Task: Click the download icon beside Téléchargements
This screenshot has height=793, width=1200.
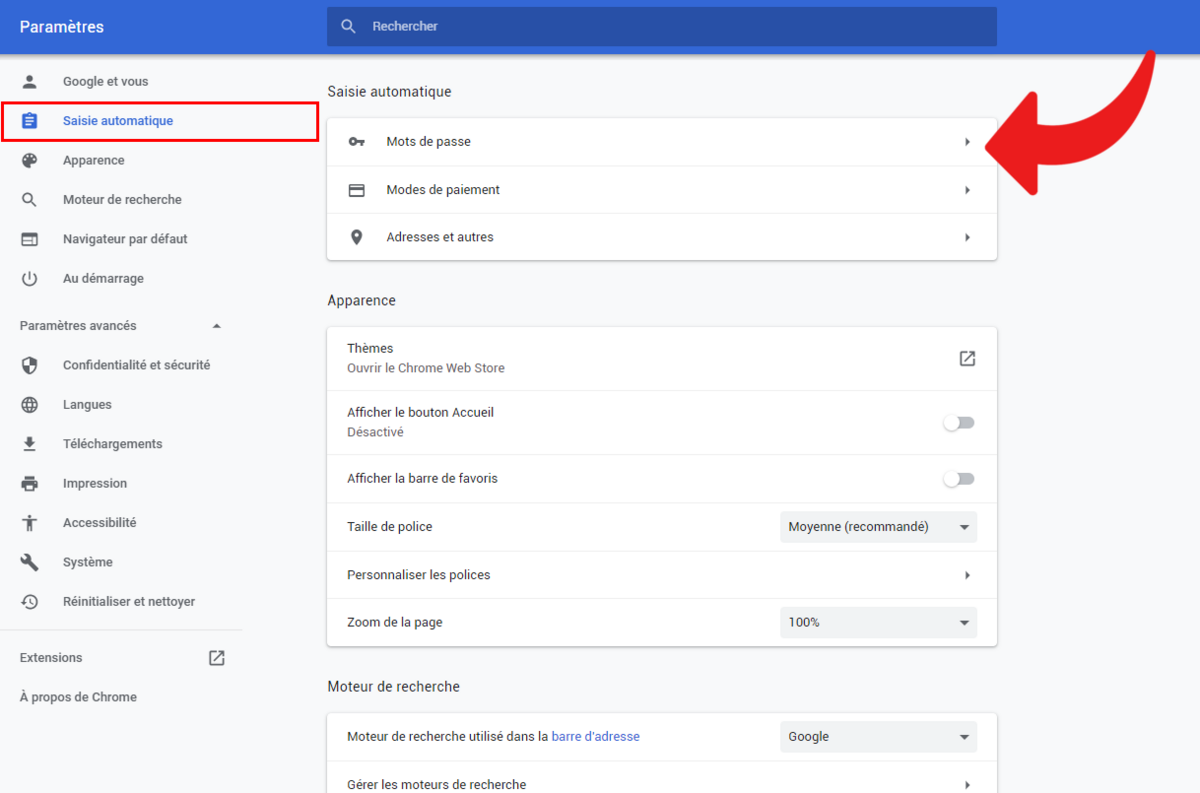Action: click(x=30, y=444)
